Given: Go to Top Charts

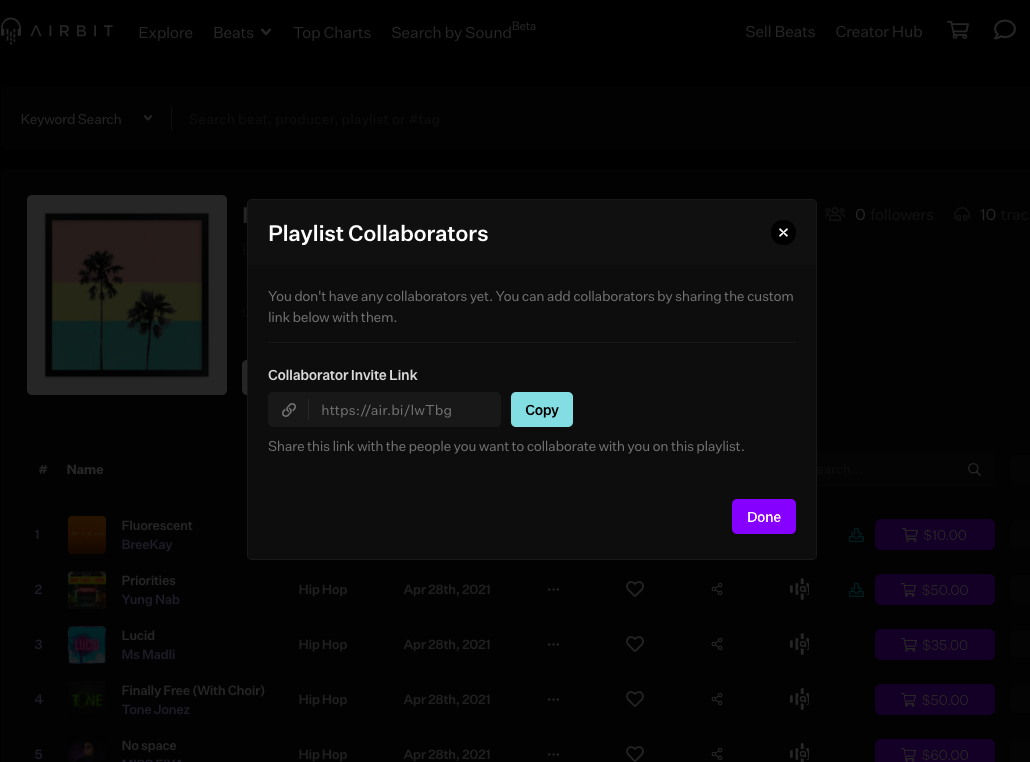Looking at the screenshot, I should click(332, 32).
